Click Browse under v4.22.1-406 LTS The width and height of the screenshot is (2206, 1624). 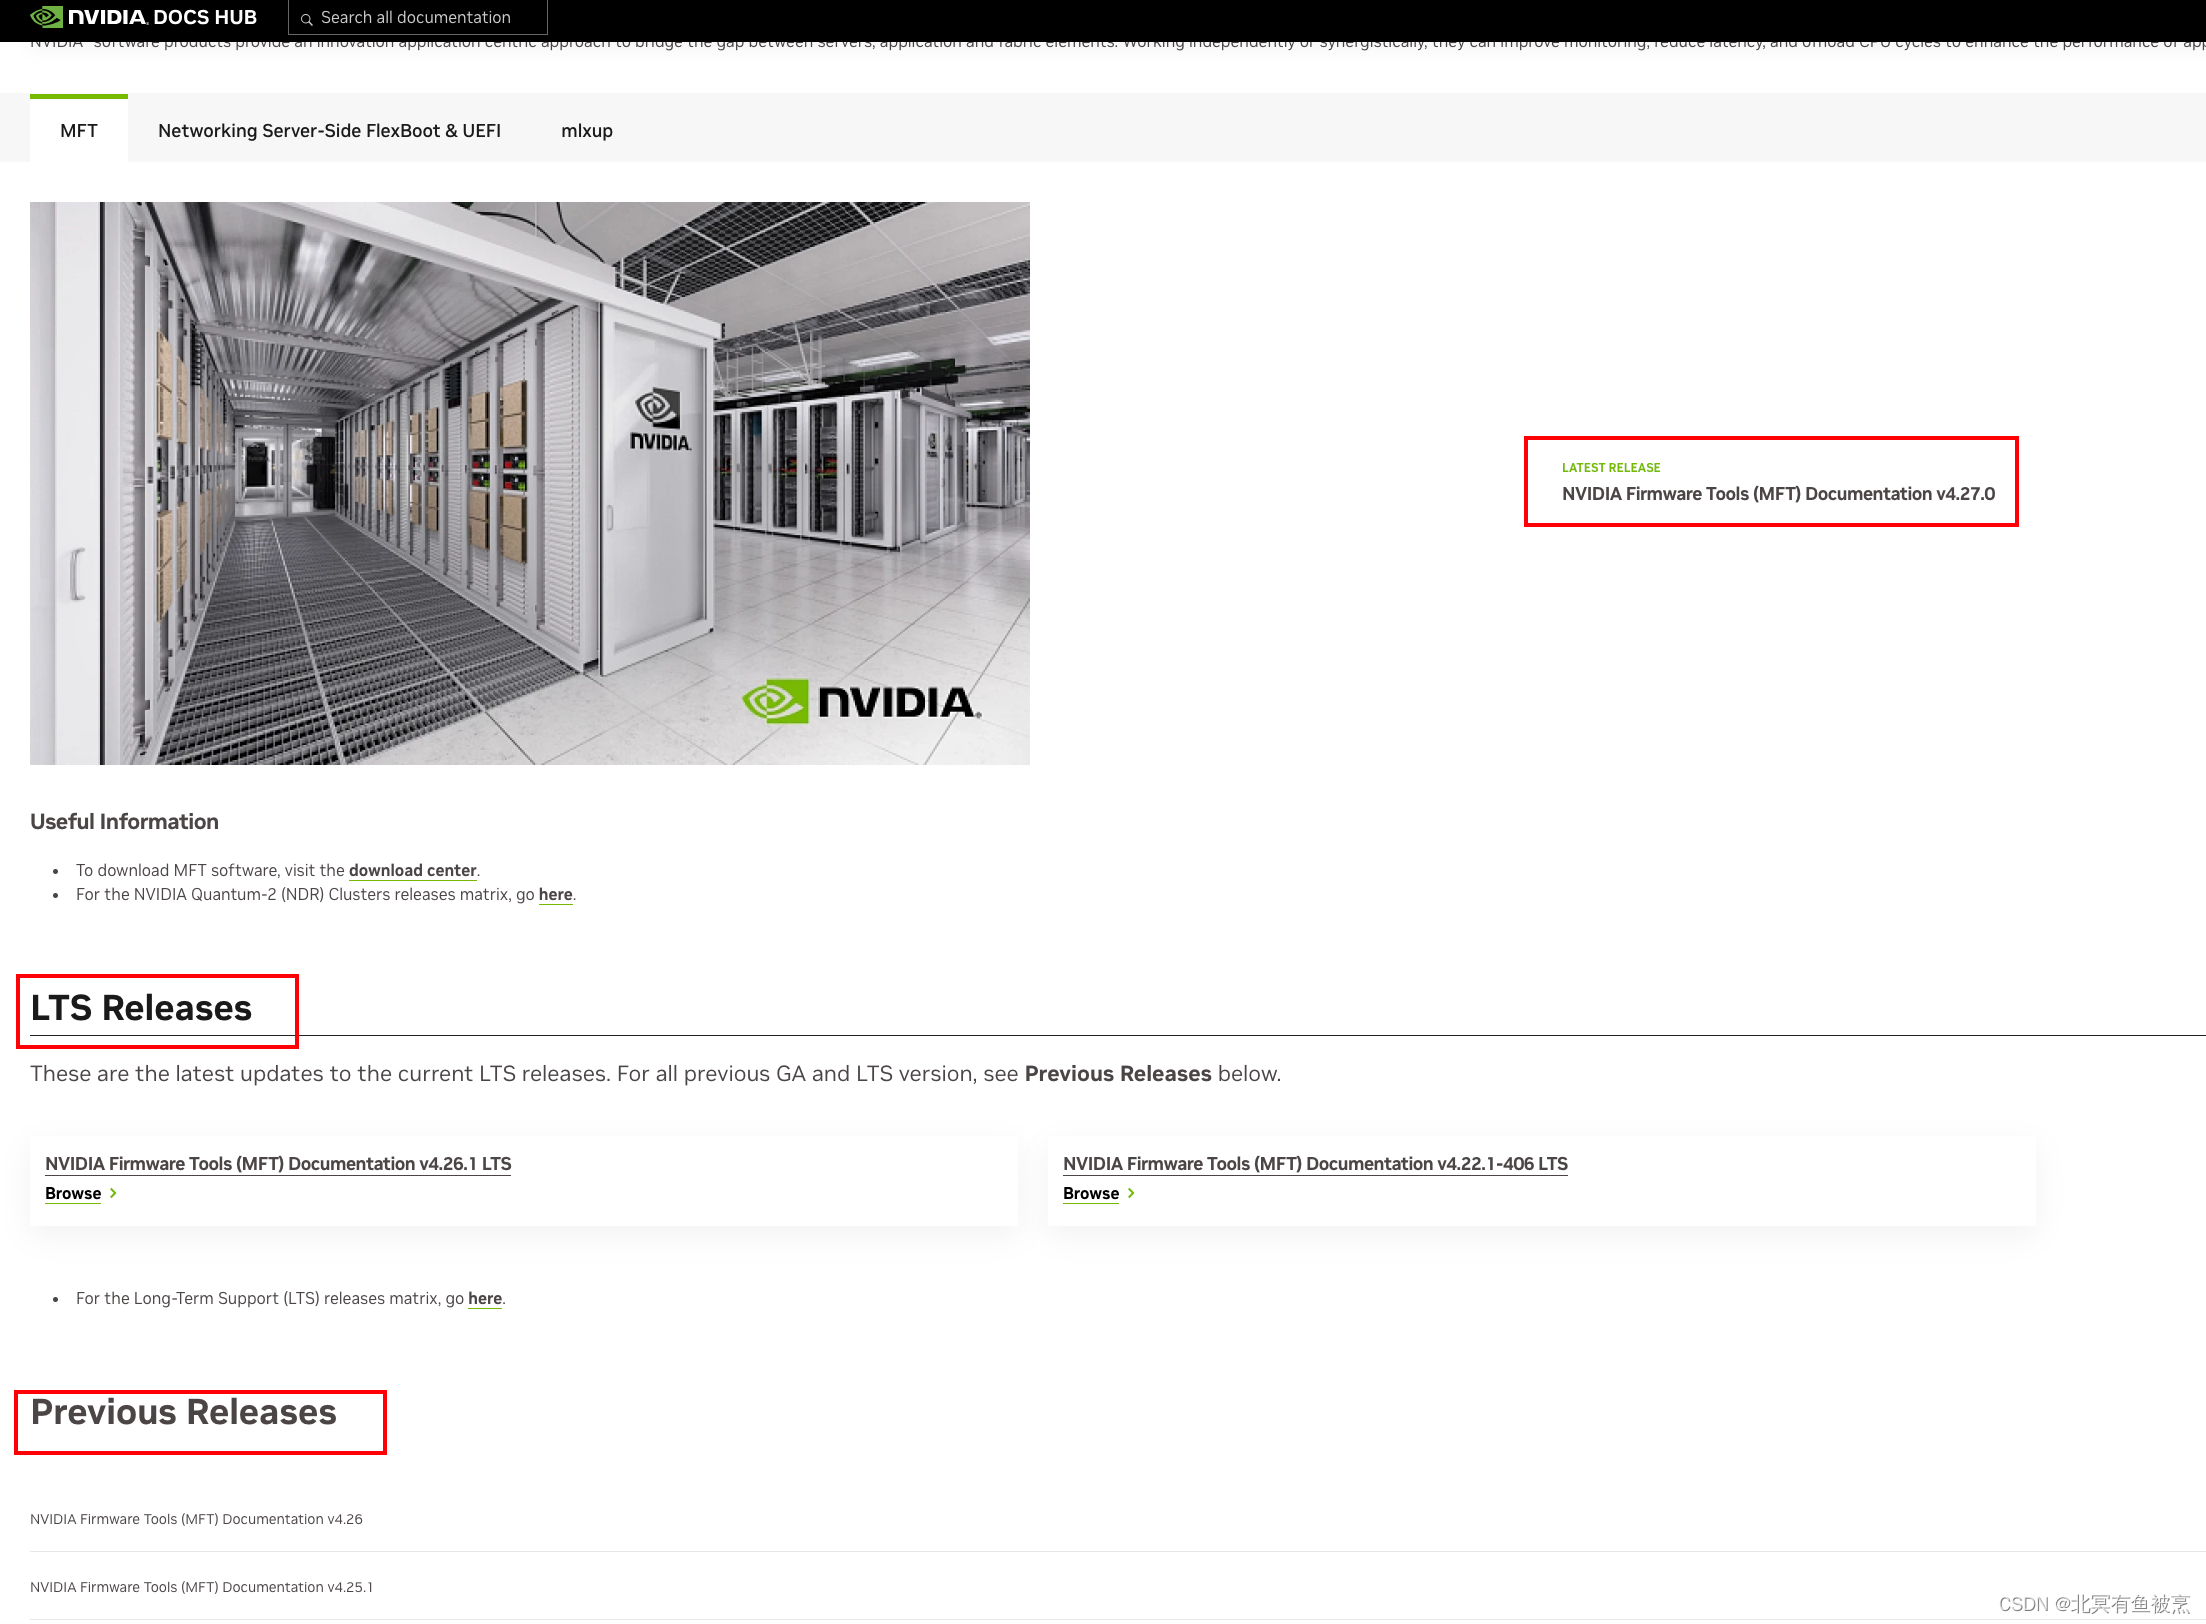point(1091,1193)
